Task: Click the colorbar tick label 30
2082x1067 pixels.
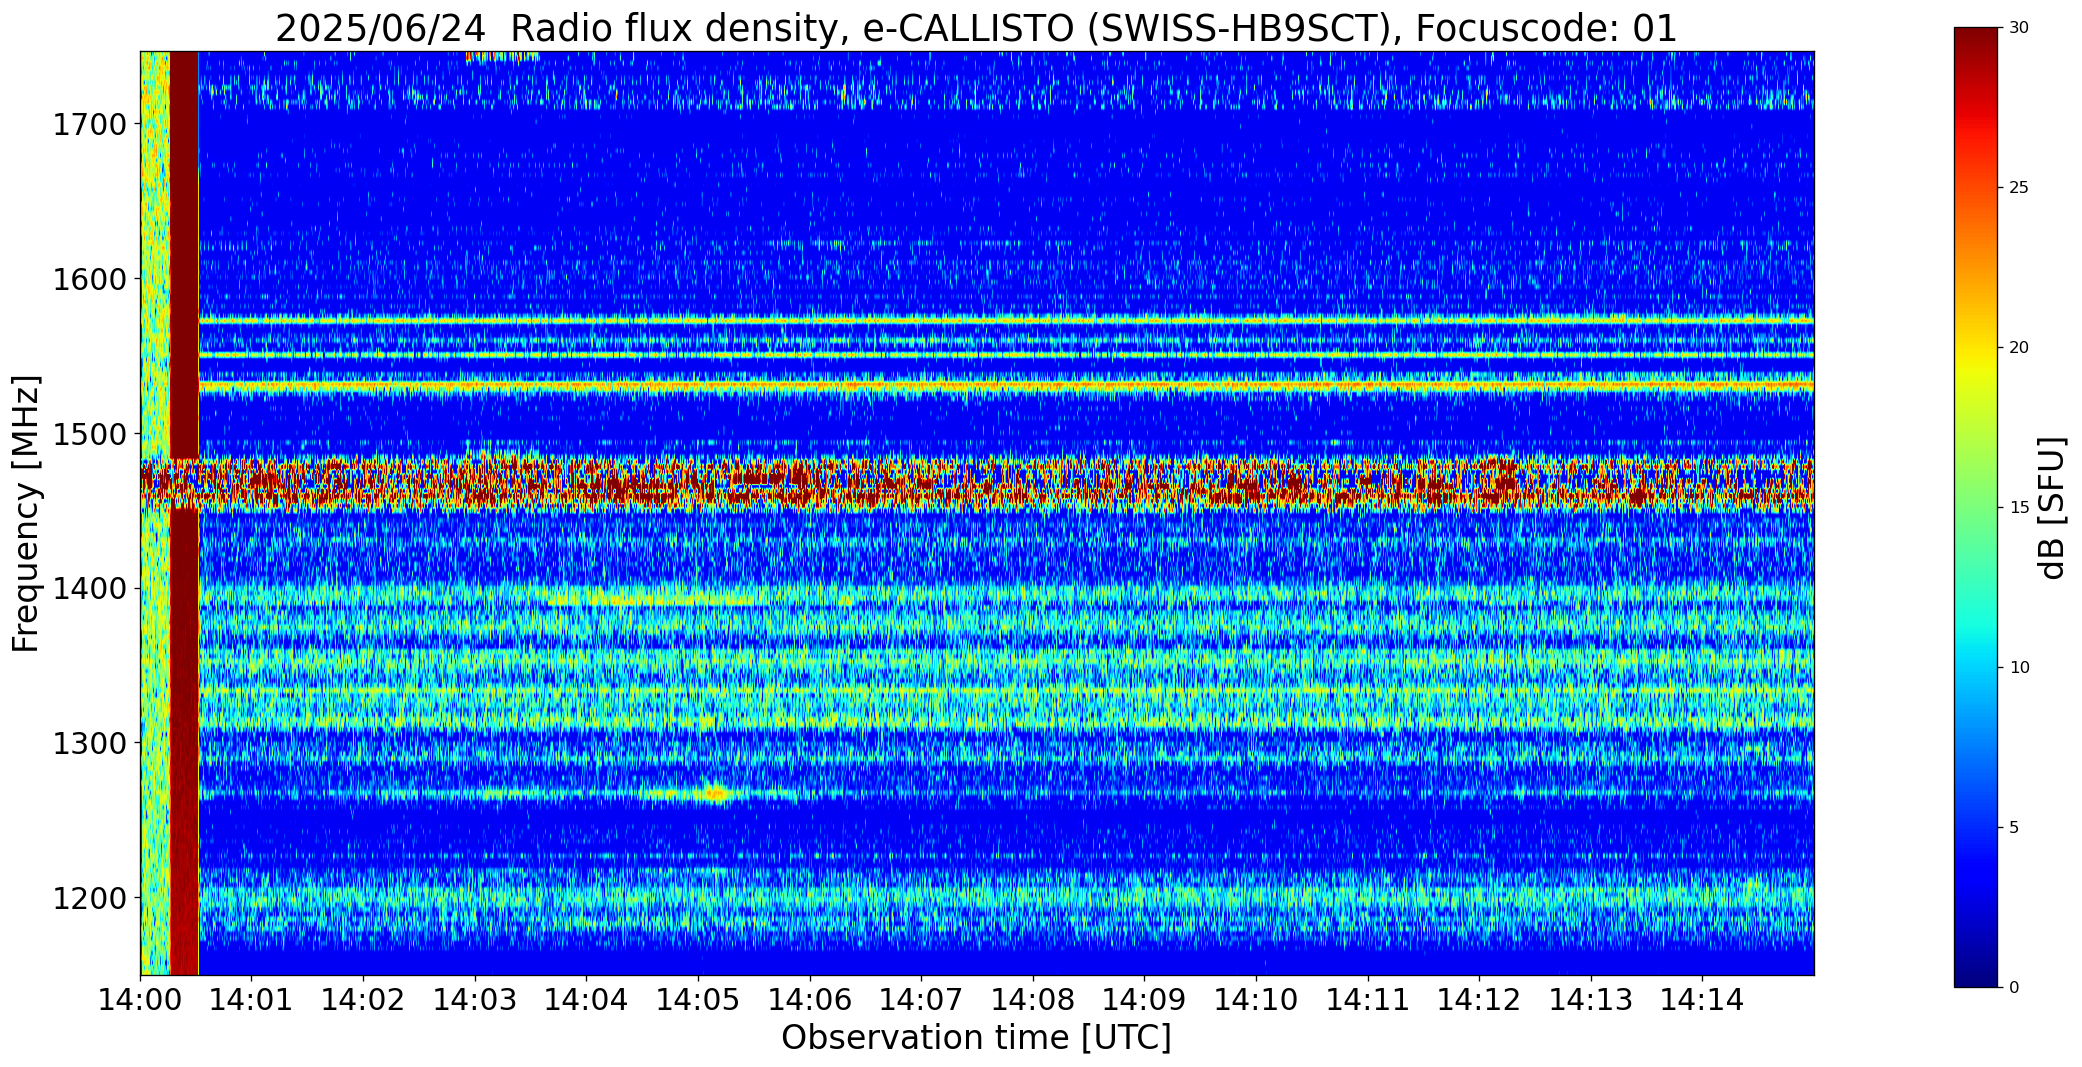Action: 2019,28
